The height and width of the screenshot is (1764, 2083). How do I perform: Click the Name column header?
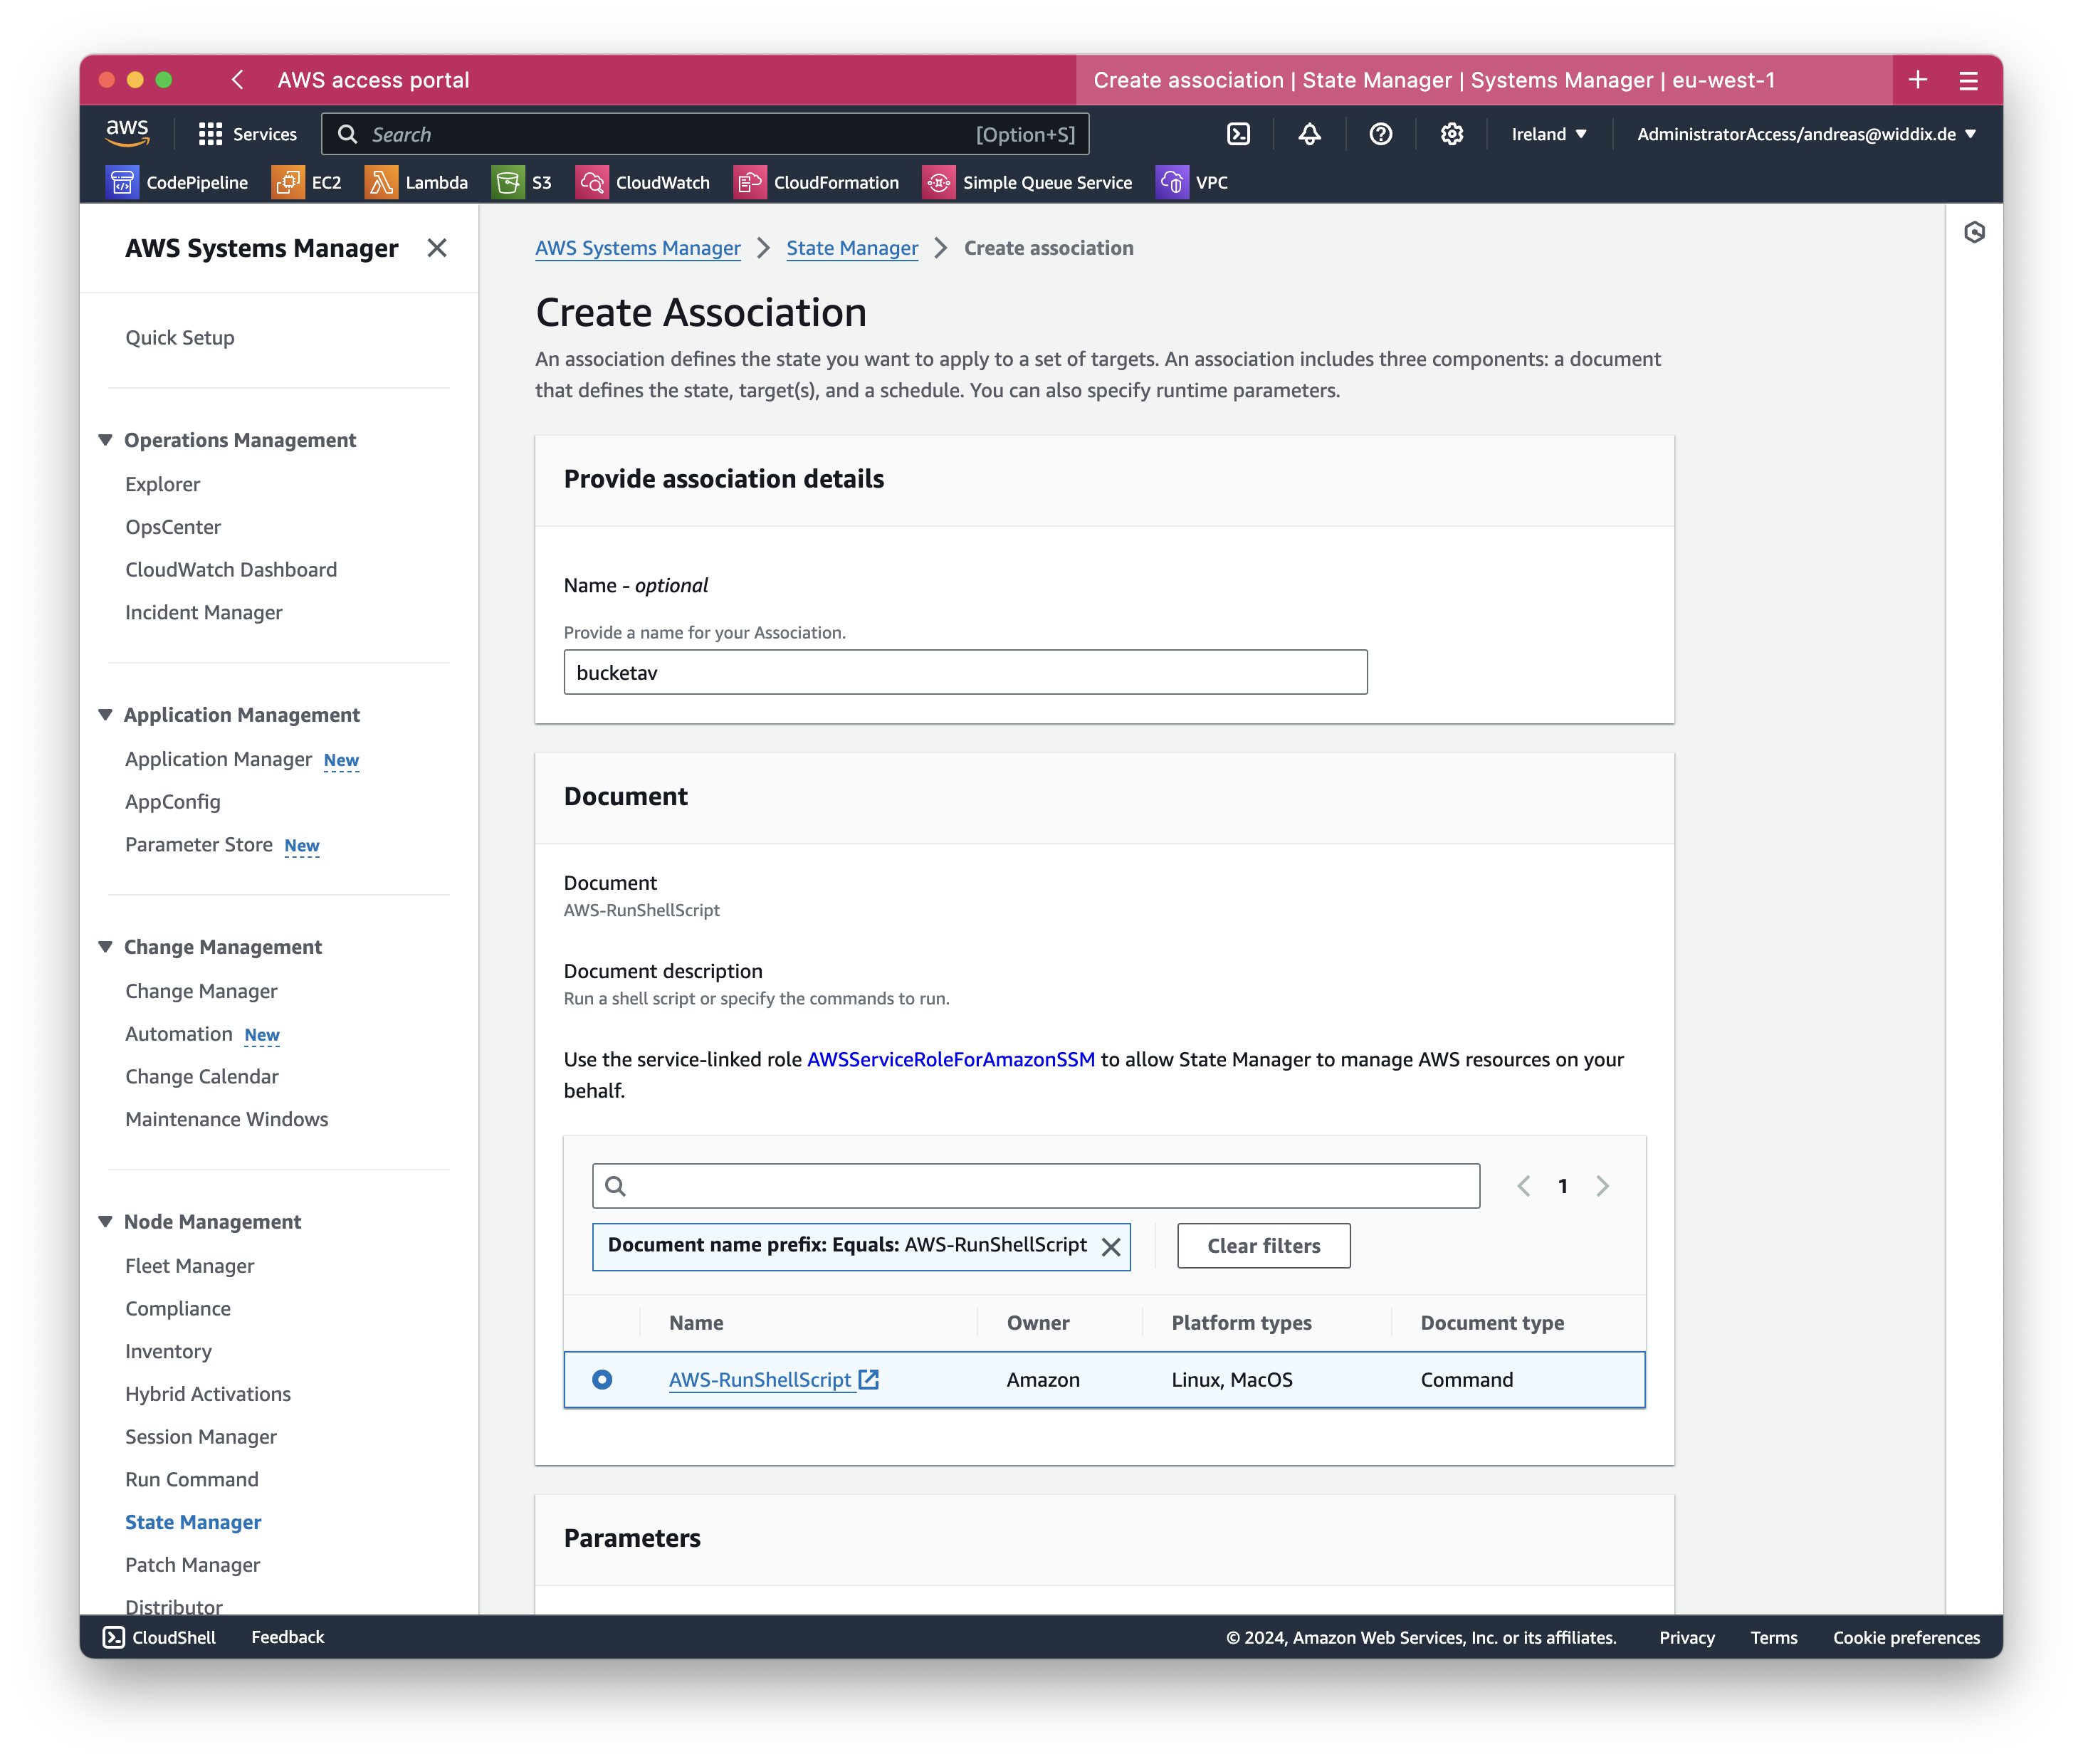pyautogui.click(x=696, y=1322)
